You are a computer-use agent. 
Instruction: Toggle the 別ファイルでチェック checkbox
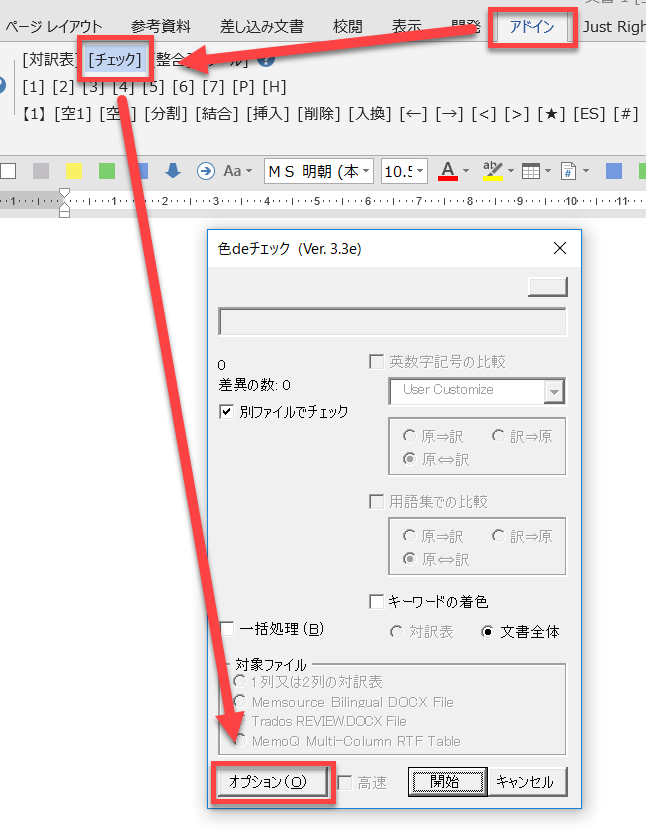(x=227, y=411)
